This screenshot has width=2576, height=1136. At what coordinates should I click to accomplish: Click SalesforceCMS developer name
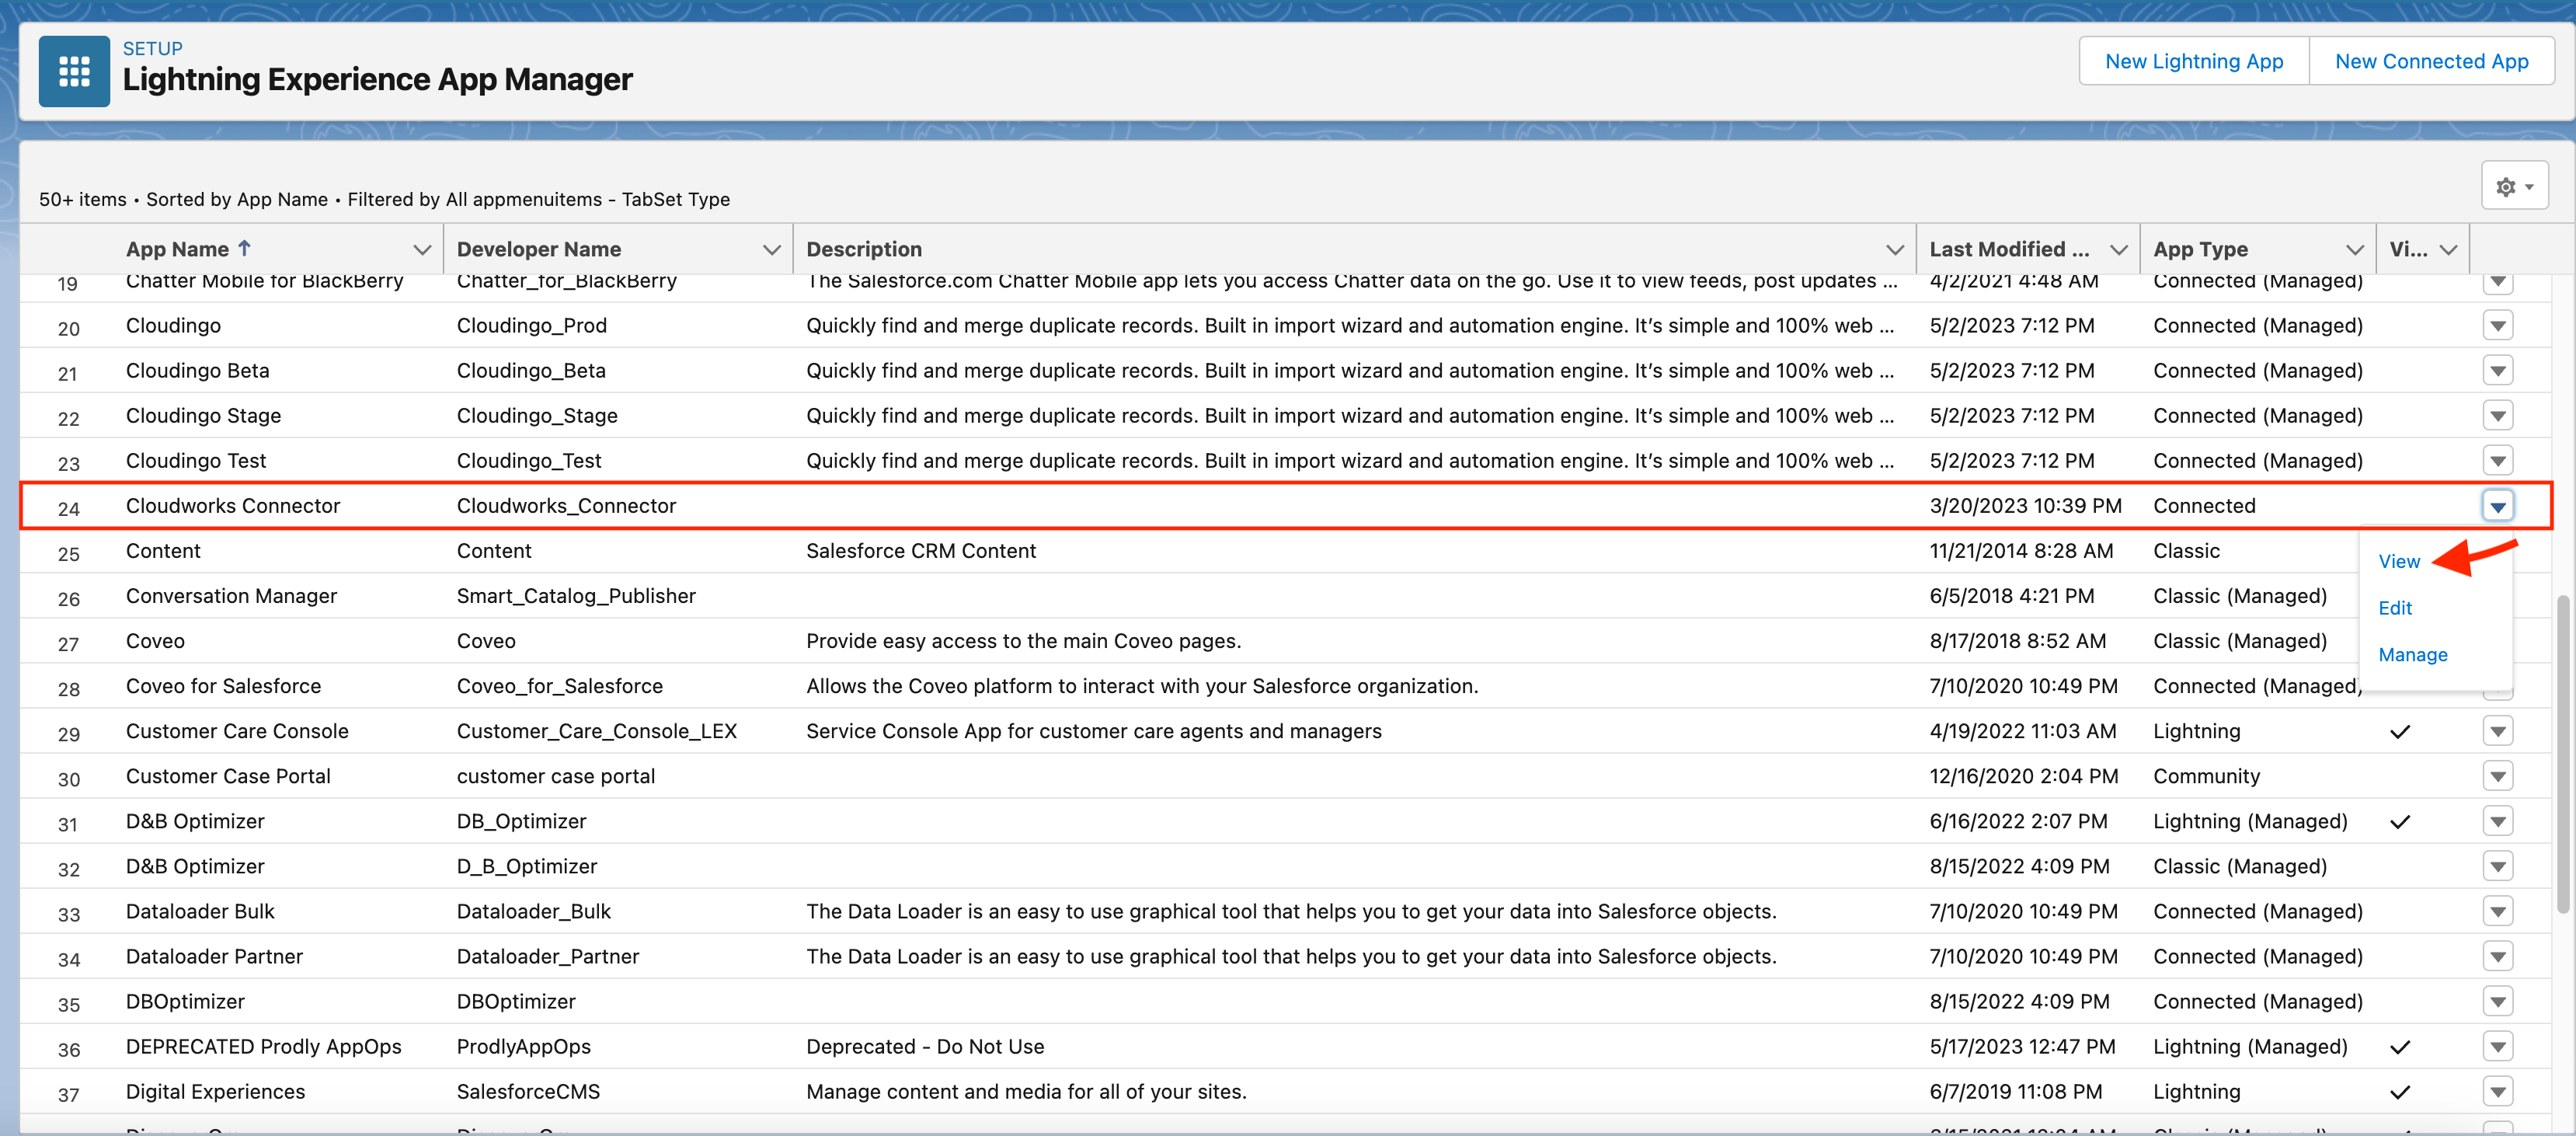(528, 1091)
